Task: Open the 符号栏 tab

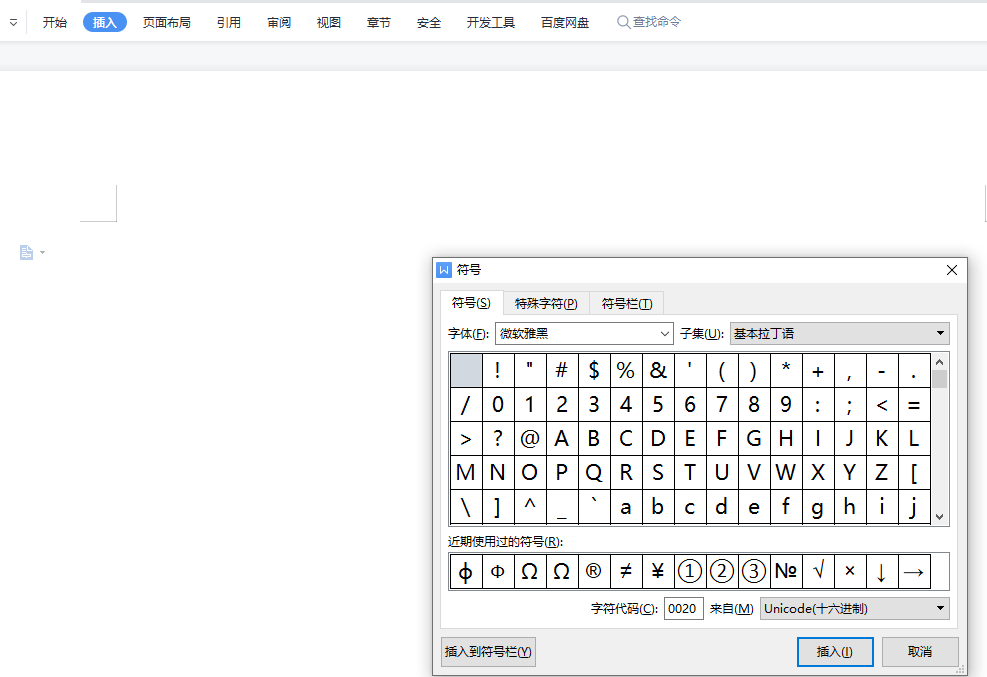Action: tap(626, 304)
